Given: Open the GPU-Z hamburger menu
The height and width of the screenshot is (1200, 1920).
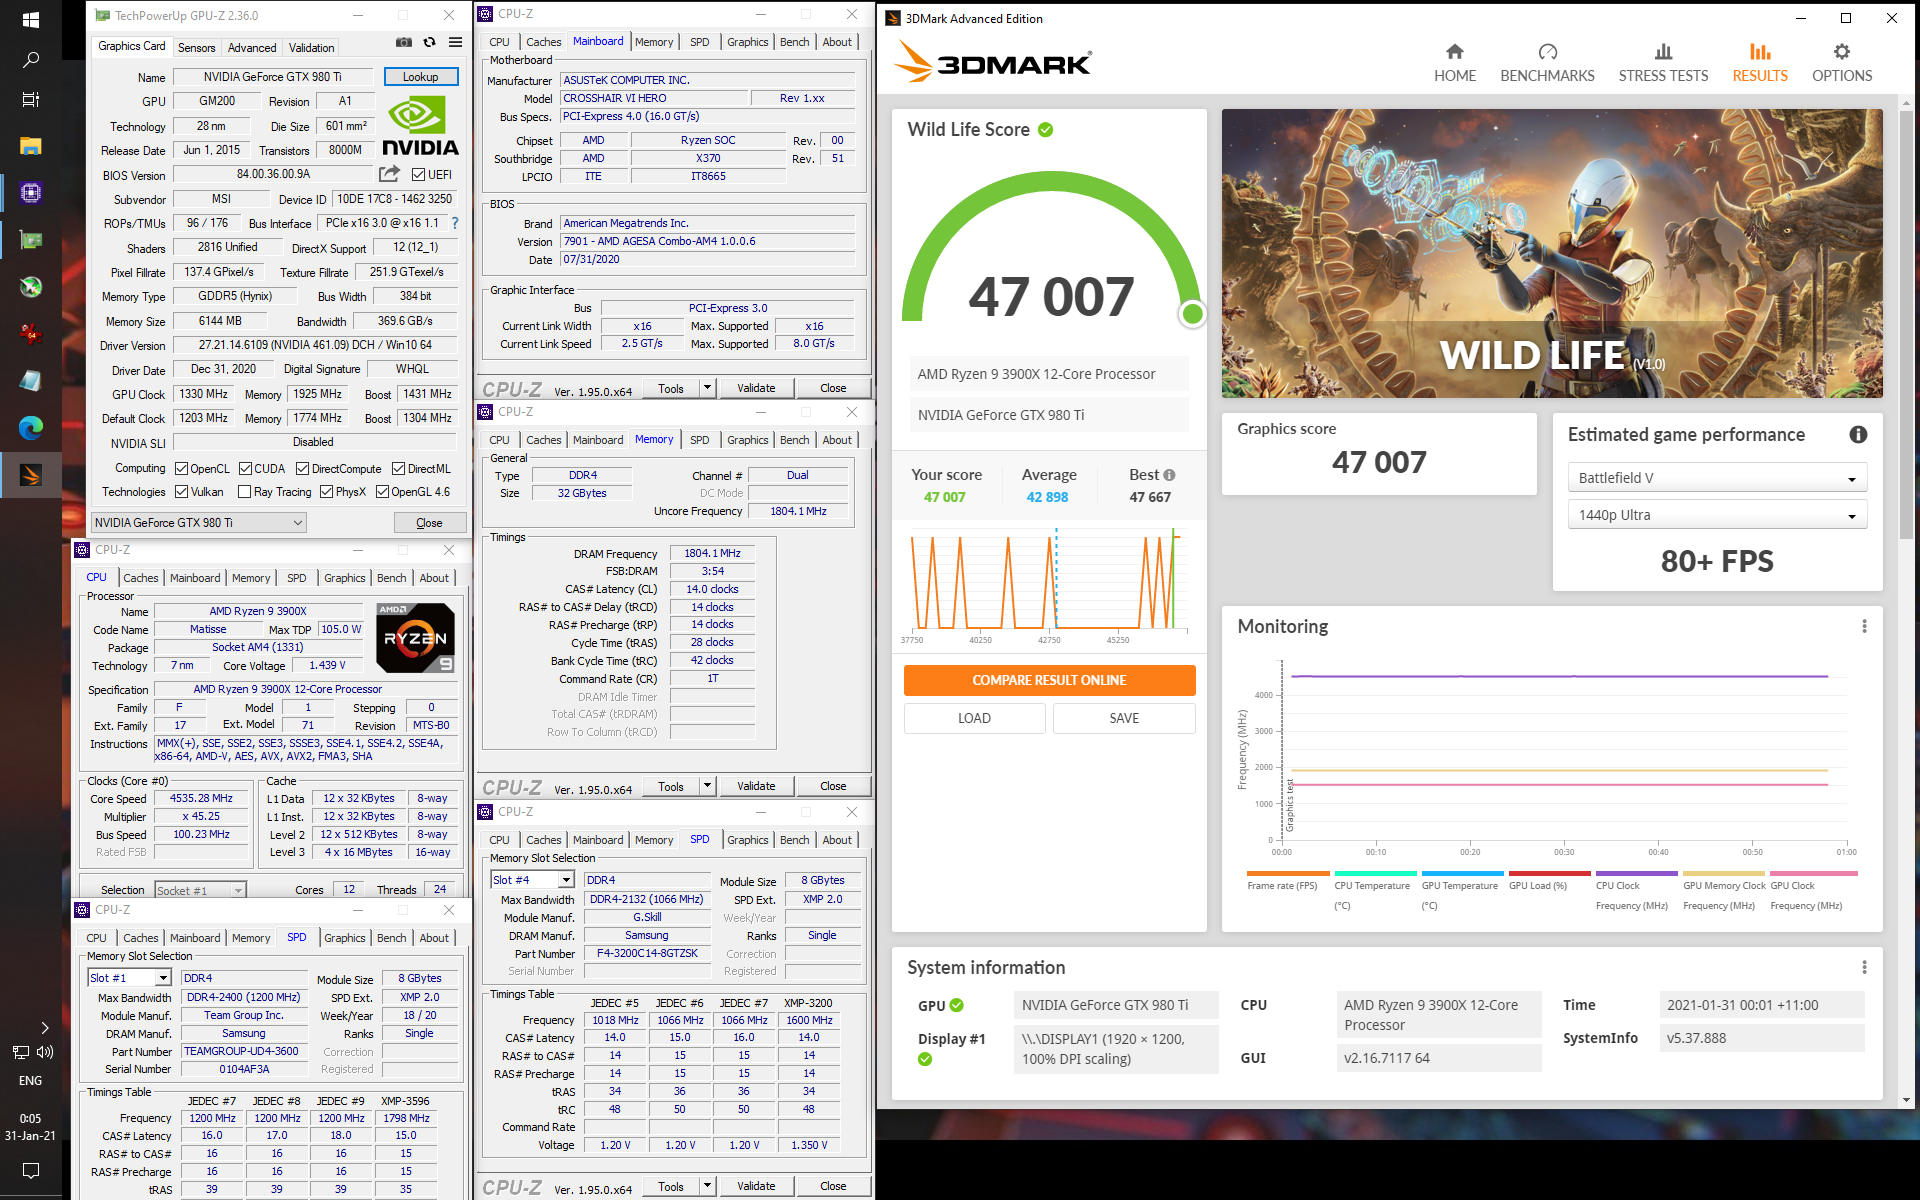Looking at the screenshot, I should tap(455, 42).
